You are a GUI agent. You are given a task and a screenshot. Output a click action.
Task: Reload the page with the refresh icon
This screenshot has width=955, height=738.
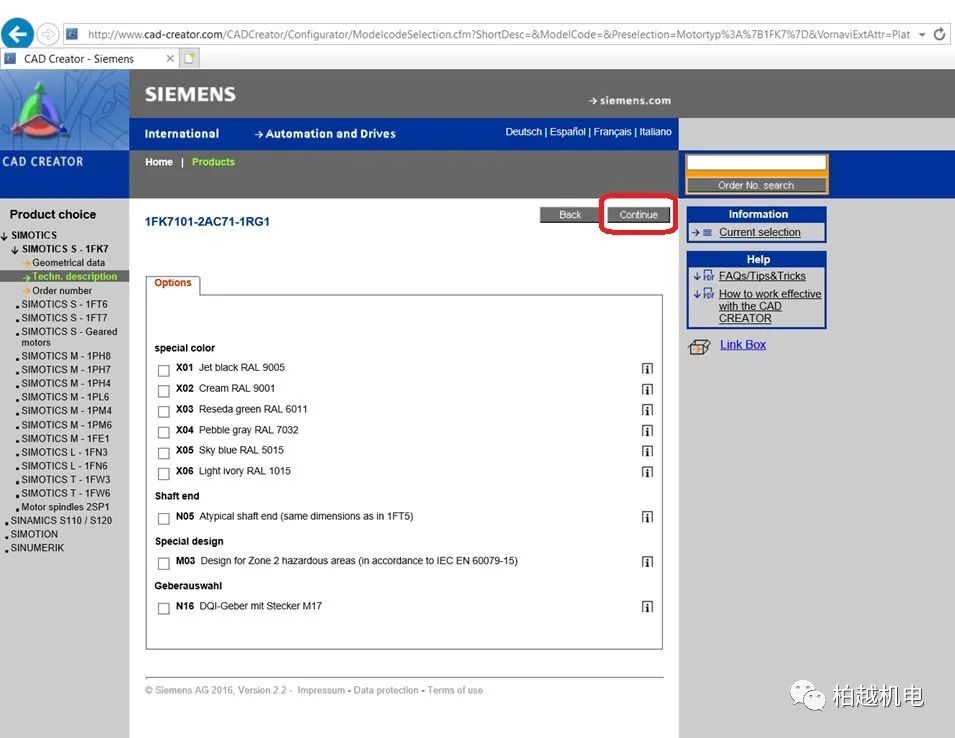tap(940, 34)
